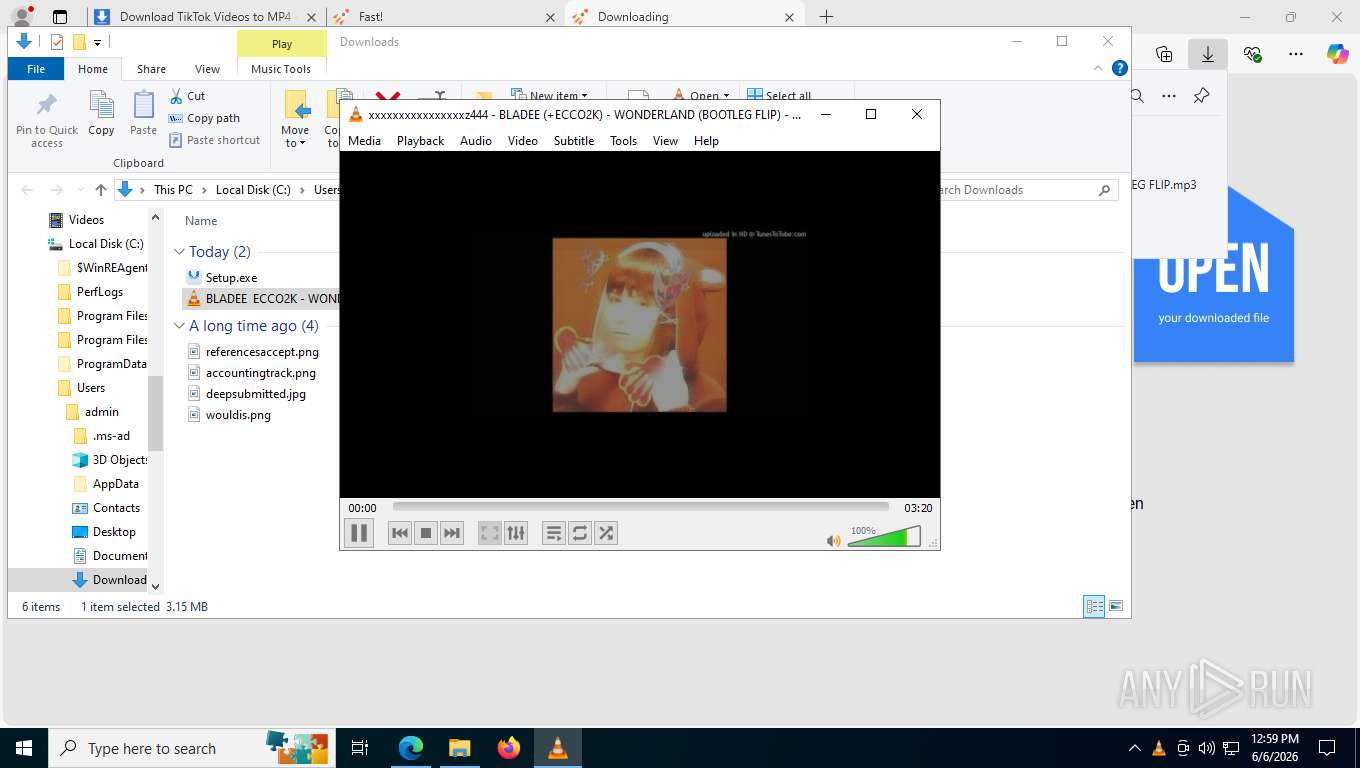Viewport: 1360px width, 768px height.
Task: Click Local Disk (C:) in address bar
Action: click(253, 190)
